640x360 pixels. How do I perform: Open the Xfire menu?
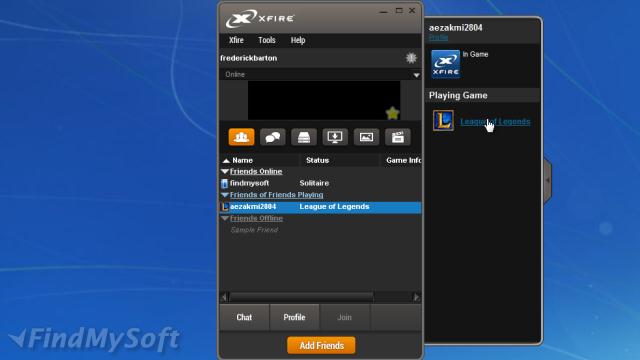tap(236, 40)
